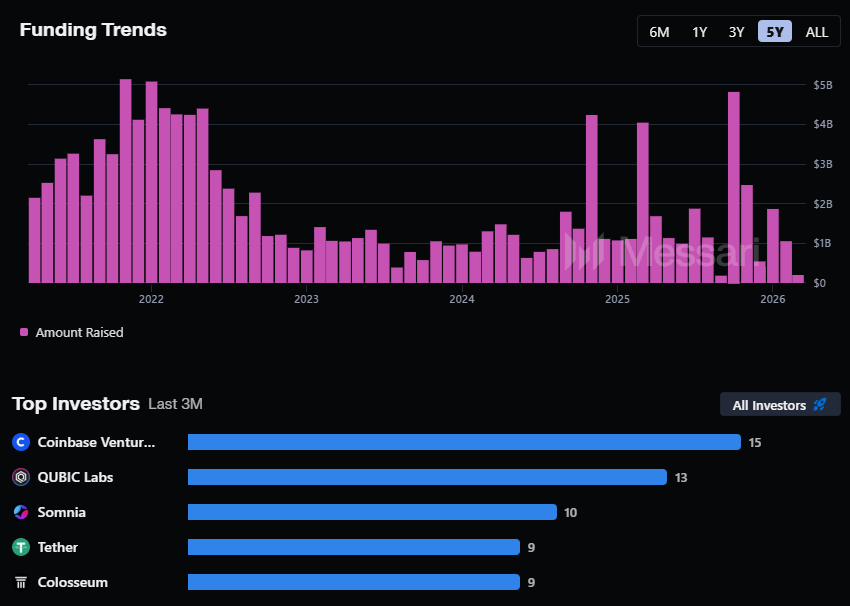This screenshot has width=850, height=606.
Task: Click the Coinbase Ventures logo icon
Action: pyautogui.click(x=21, y=442)
